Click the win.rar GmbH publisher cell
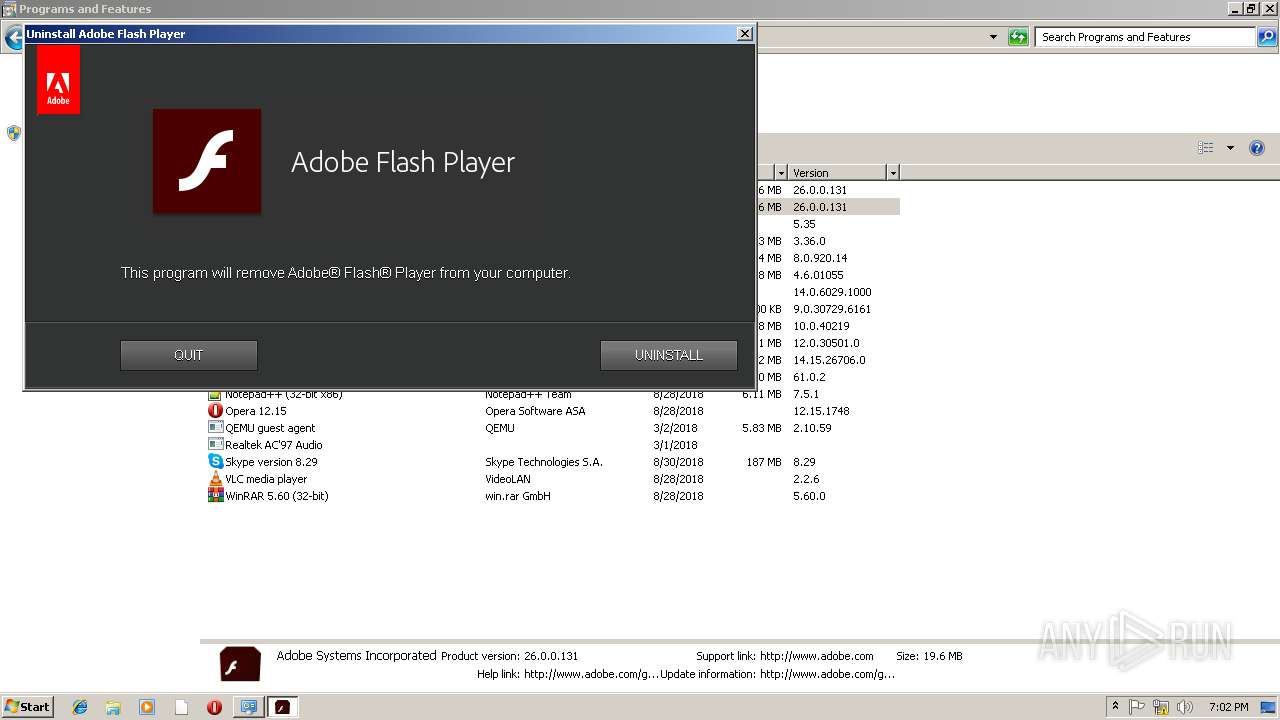Image resolution: width=1280 pixels, height=720 pixels. tap(518, 496)
